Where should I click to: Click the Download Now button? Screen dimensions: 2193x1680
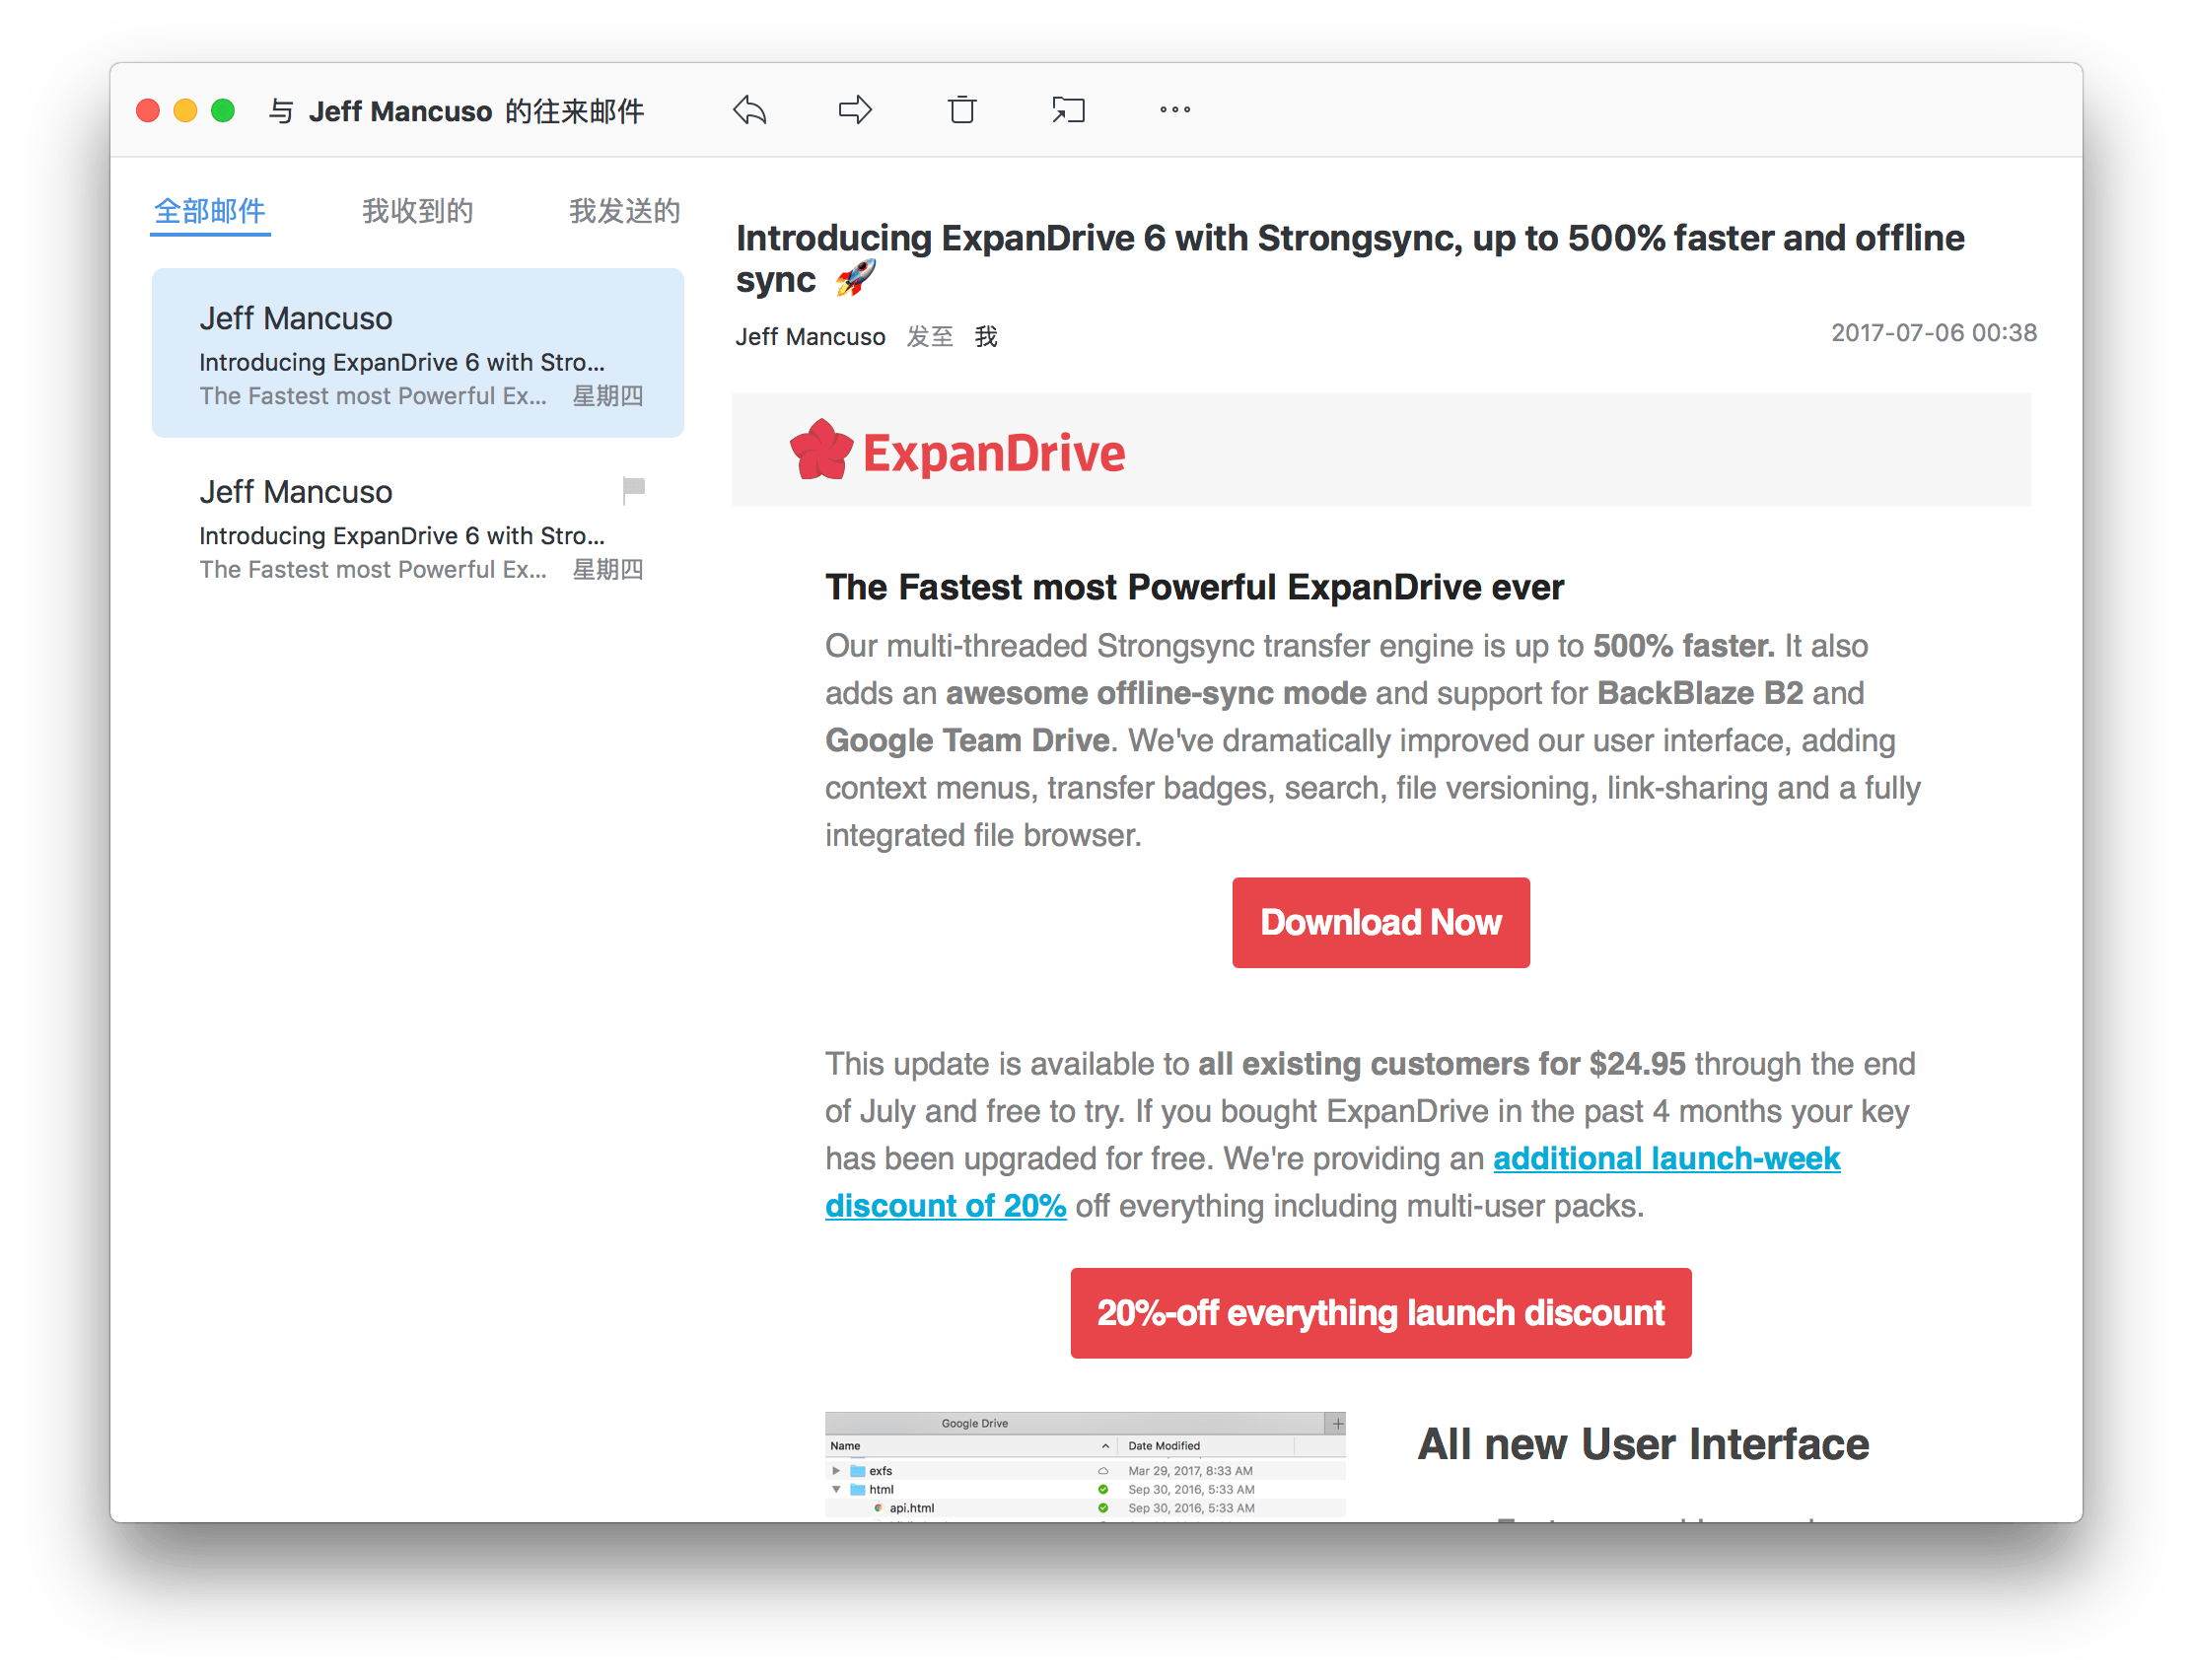[1381, 923]
